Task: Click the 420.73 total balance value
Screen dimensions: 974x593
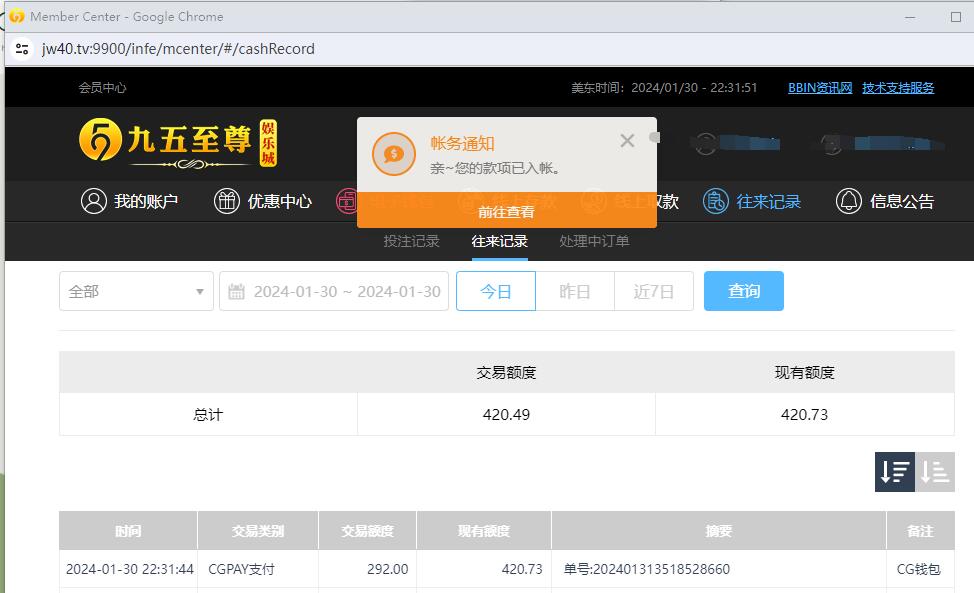Action: click(804, 414)
